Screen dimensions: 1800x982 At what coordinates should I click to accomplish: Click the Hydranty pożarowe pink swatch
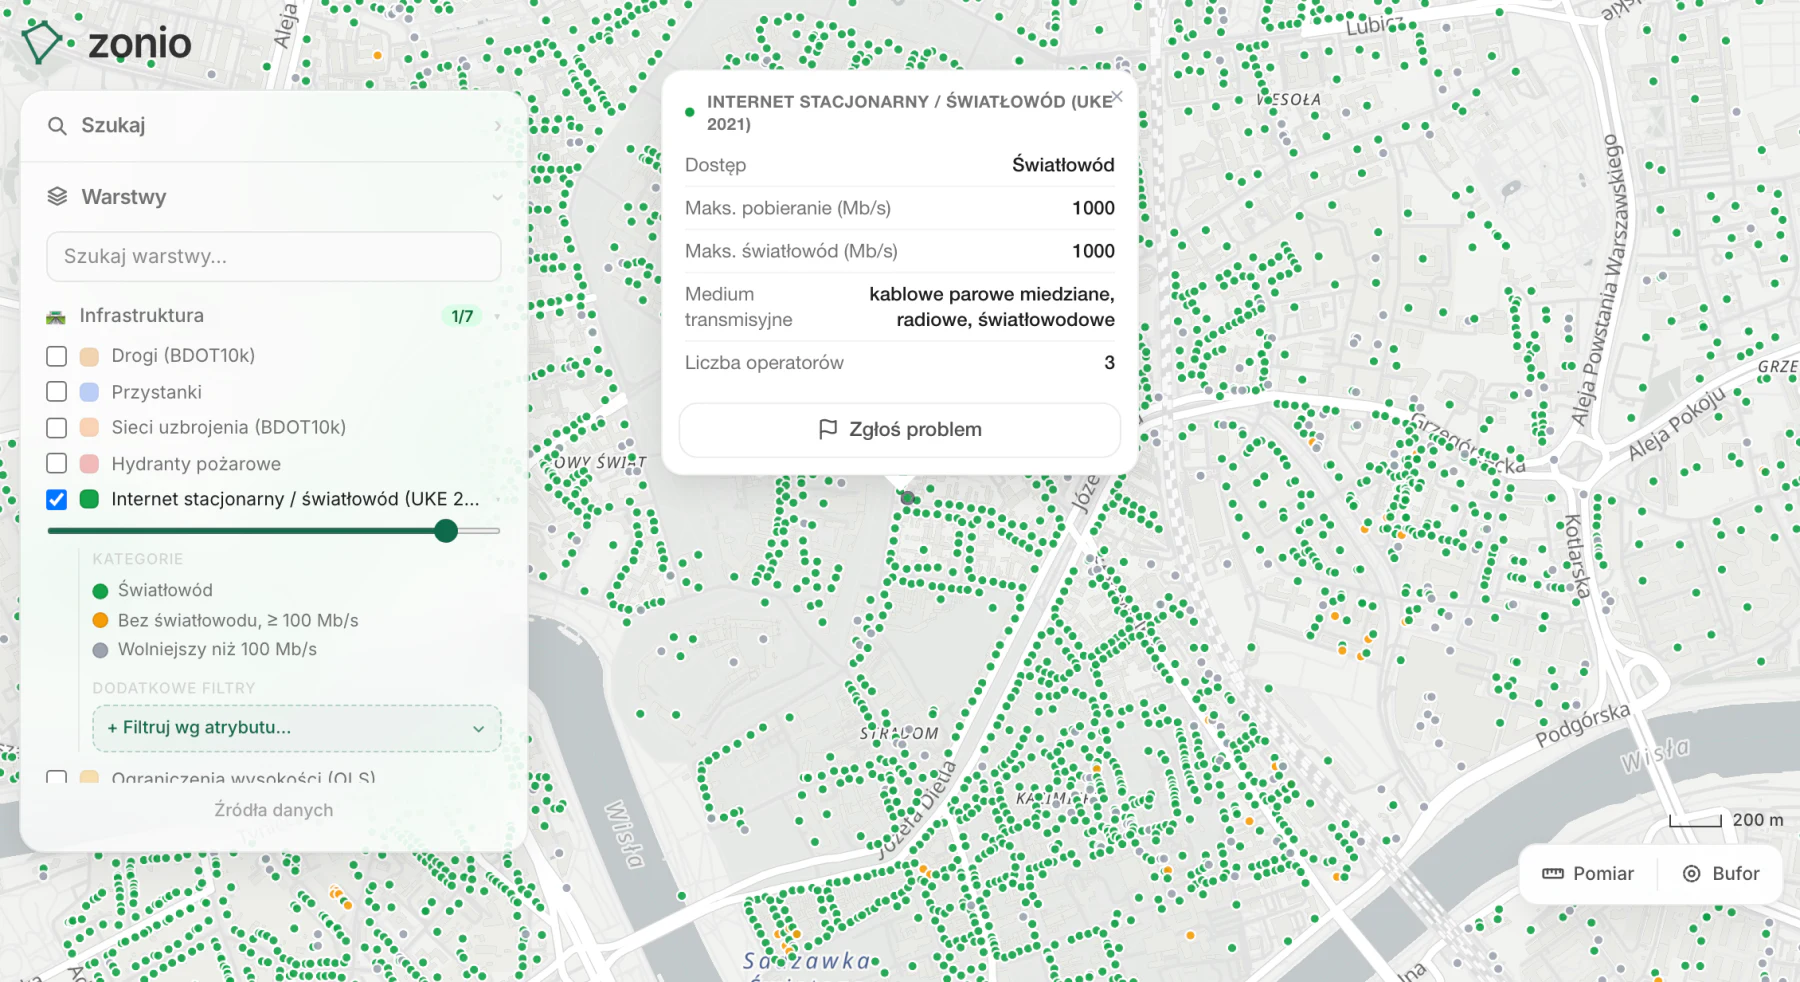pos(89,464)
